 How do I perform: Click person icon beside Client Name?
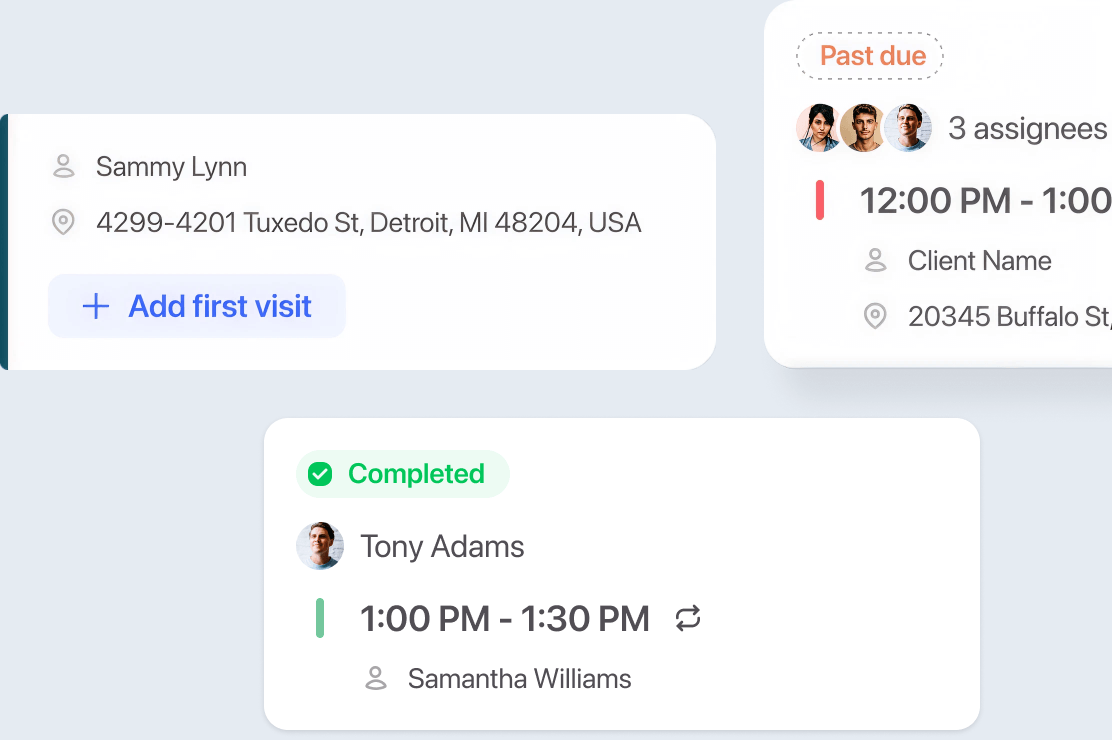pyautogui.click(x=875, y=261)
